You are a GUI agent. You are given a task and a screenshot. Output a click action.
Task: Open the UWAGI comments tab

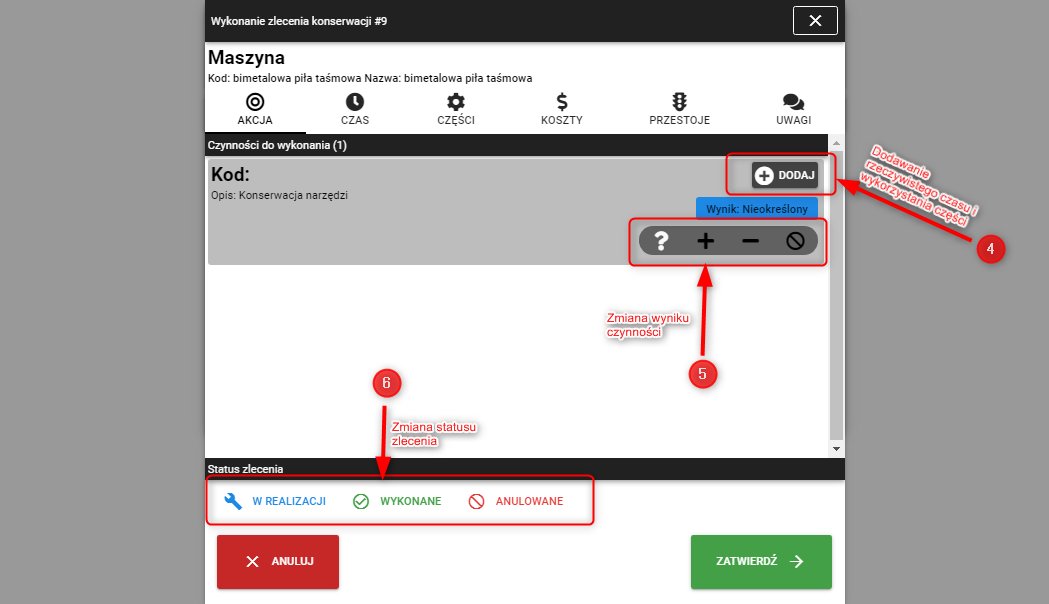tap(793, 110)
